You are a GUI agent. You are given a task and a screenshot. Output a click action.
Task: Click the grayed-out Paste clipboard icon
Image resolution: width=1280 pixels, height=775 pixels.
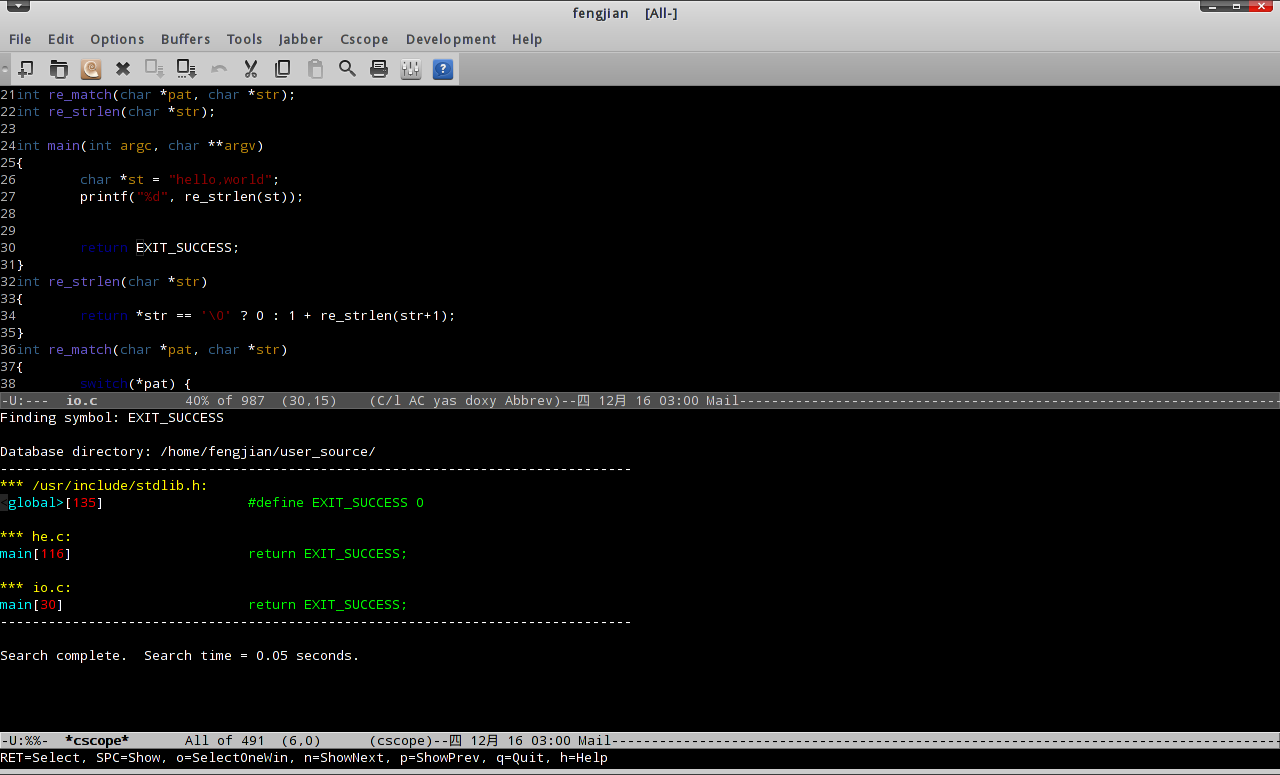click(315, 69)
